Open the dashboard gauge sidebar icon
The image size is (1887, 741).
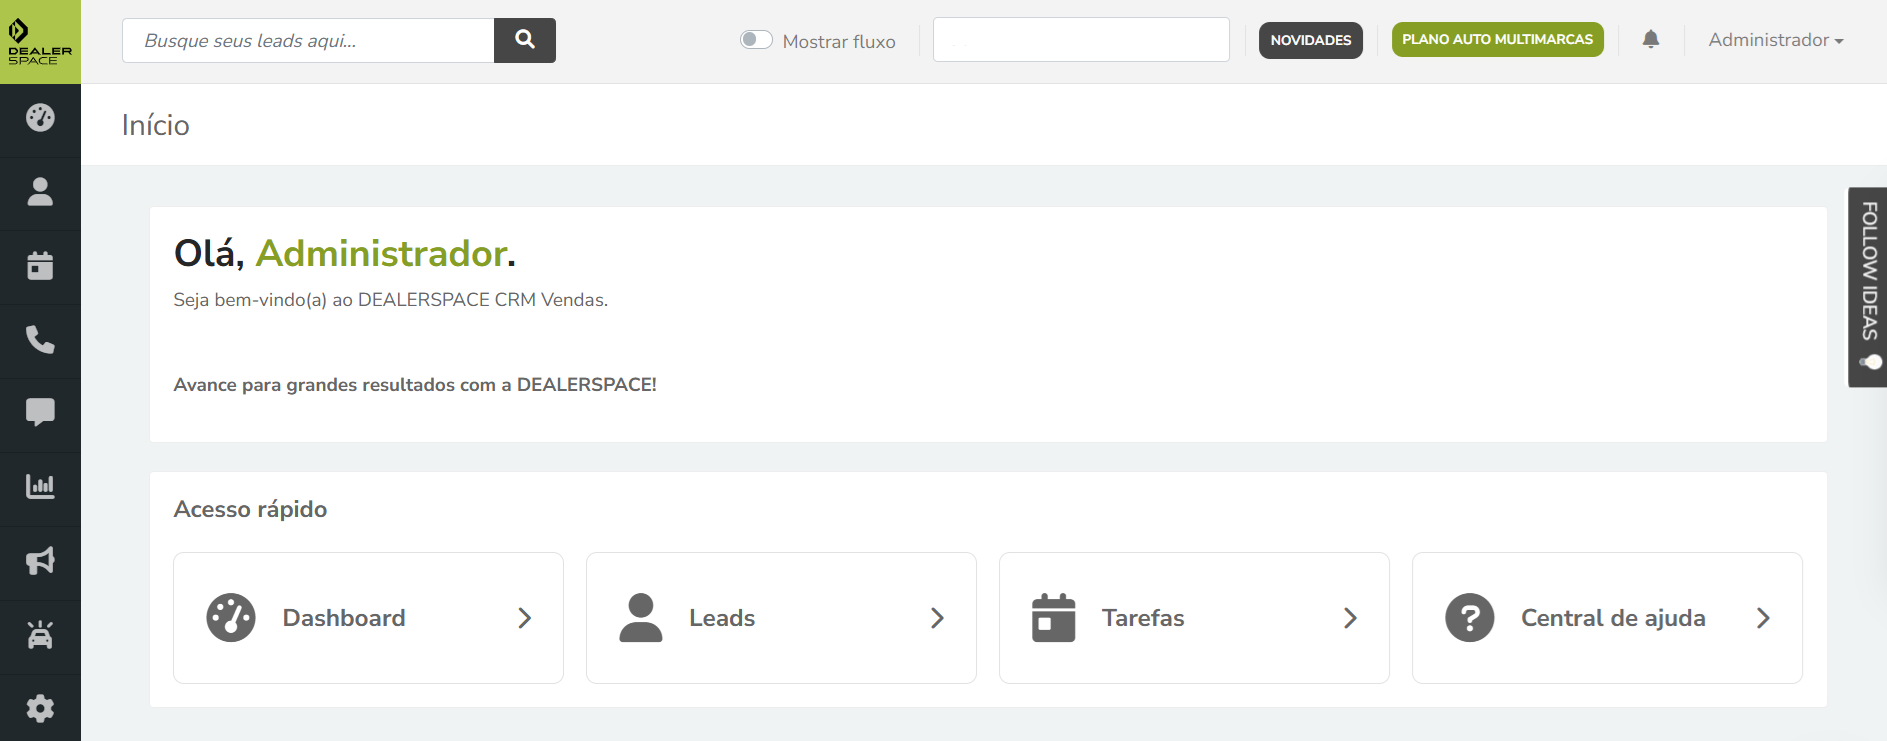(40, 118)
